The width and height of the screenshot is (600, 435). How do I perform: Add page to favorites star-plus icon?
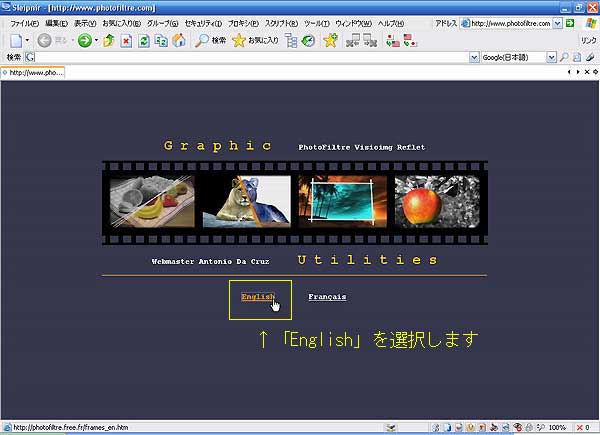click(331, 40)
